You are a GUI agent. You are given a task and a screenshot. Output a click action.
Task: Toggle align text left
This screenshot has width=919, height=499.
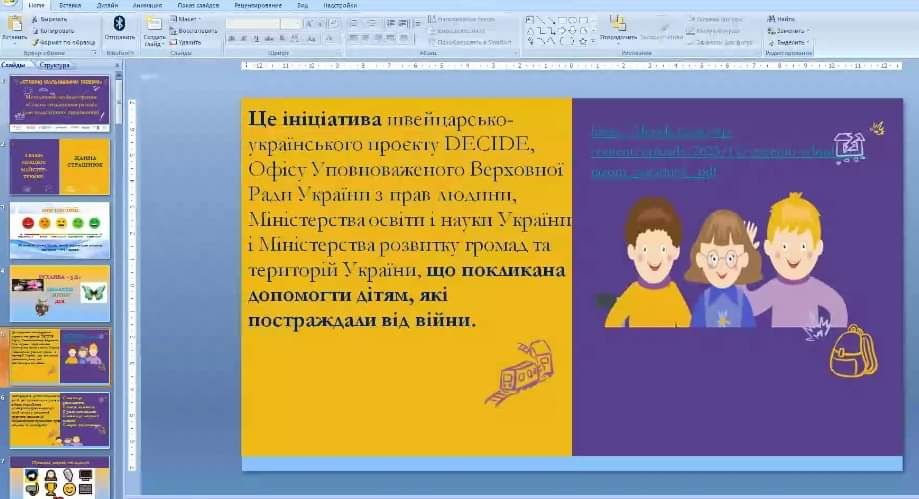353,38
